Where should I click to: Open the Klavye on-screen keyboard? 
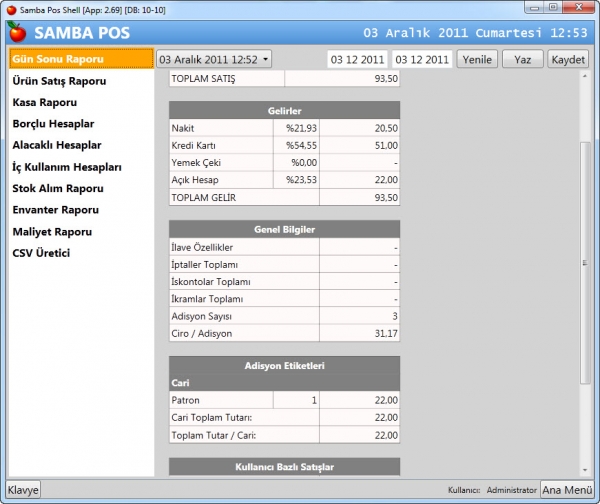click(23, 490)
